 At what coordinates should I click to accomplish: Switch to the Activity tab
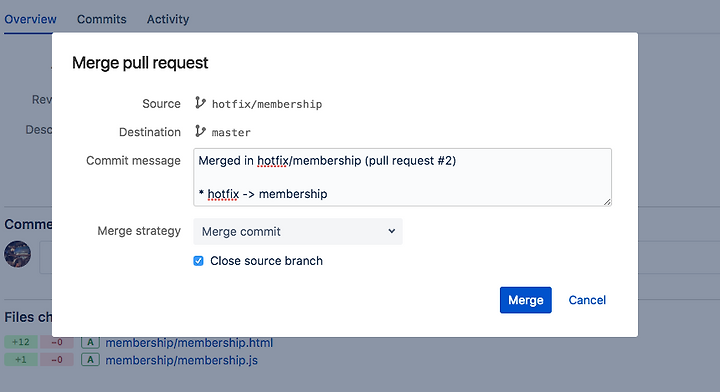(x=168, y=19)
